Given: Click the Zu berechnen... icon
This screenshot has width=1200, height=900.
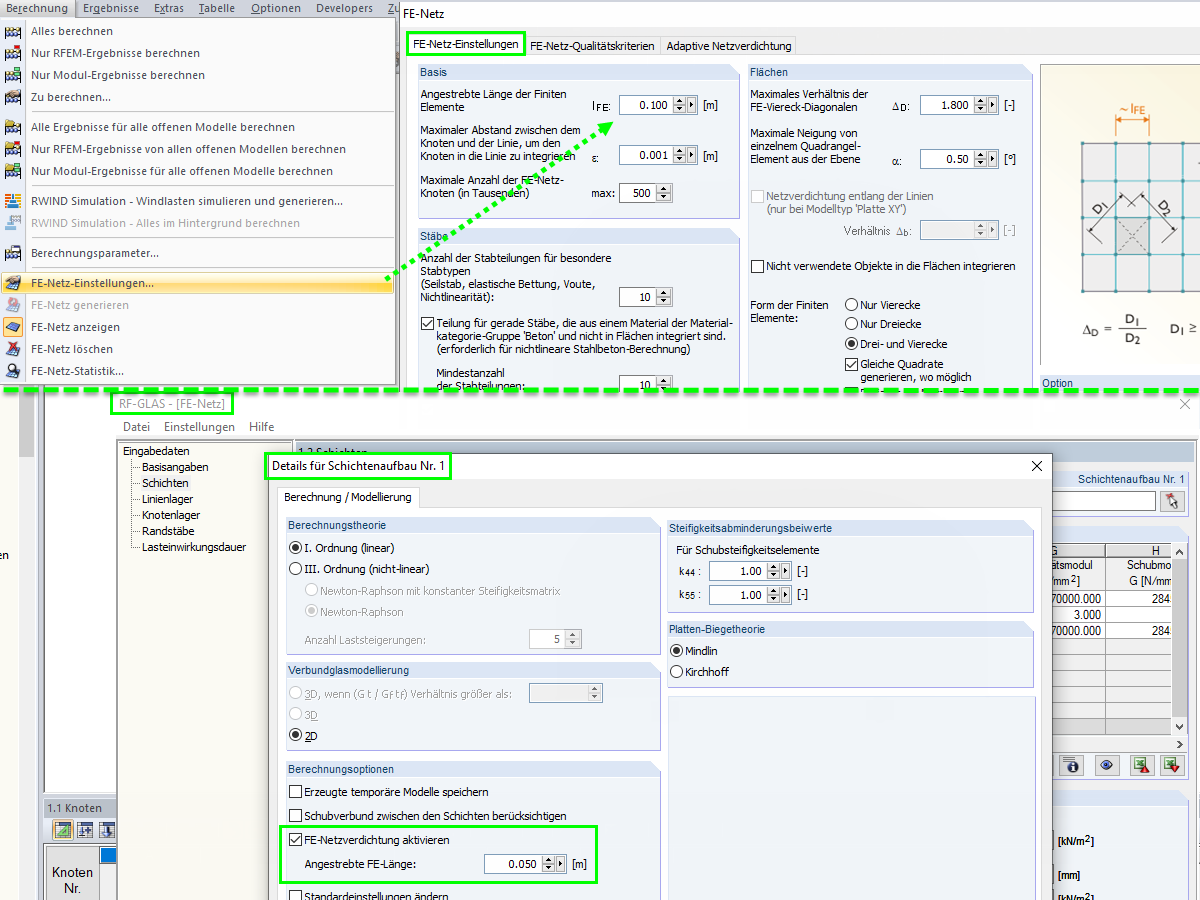Looking at the screenshot, I should pyautogui.click(x=13, y=97).
